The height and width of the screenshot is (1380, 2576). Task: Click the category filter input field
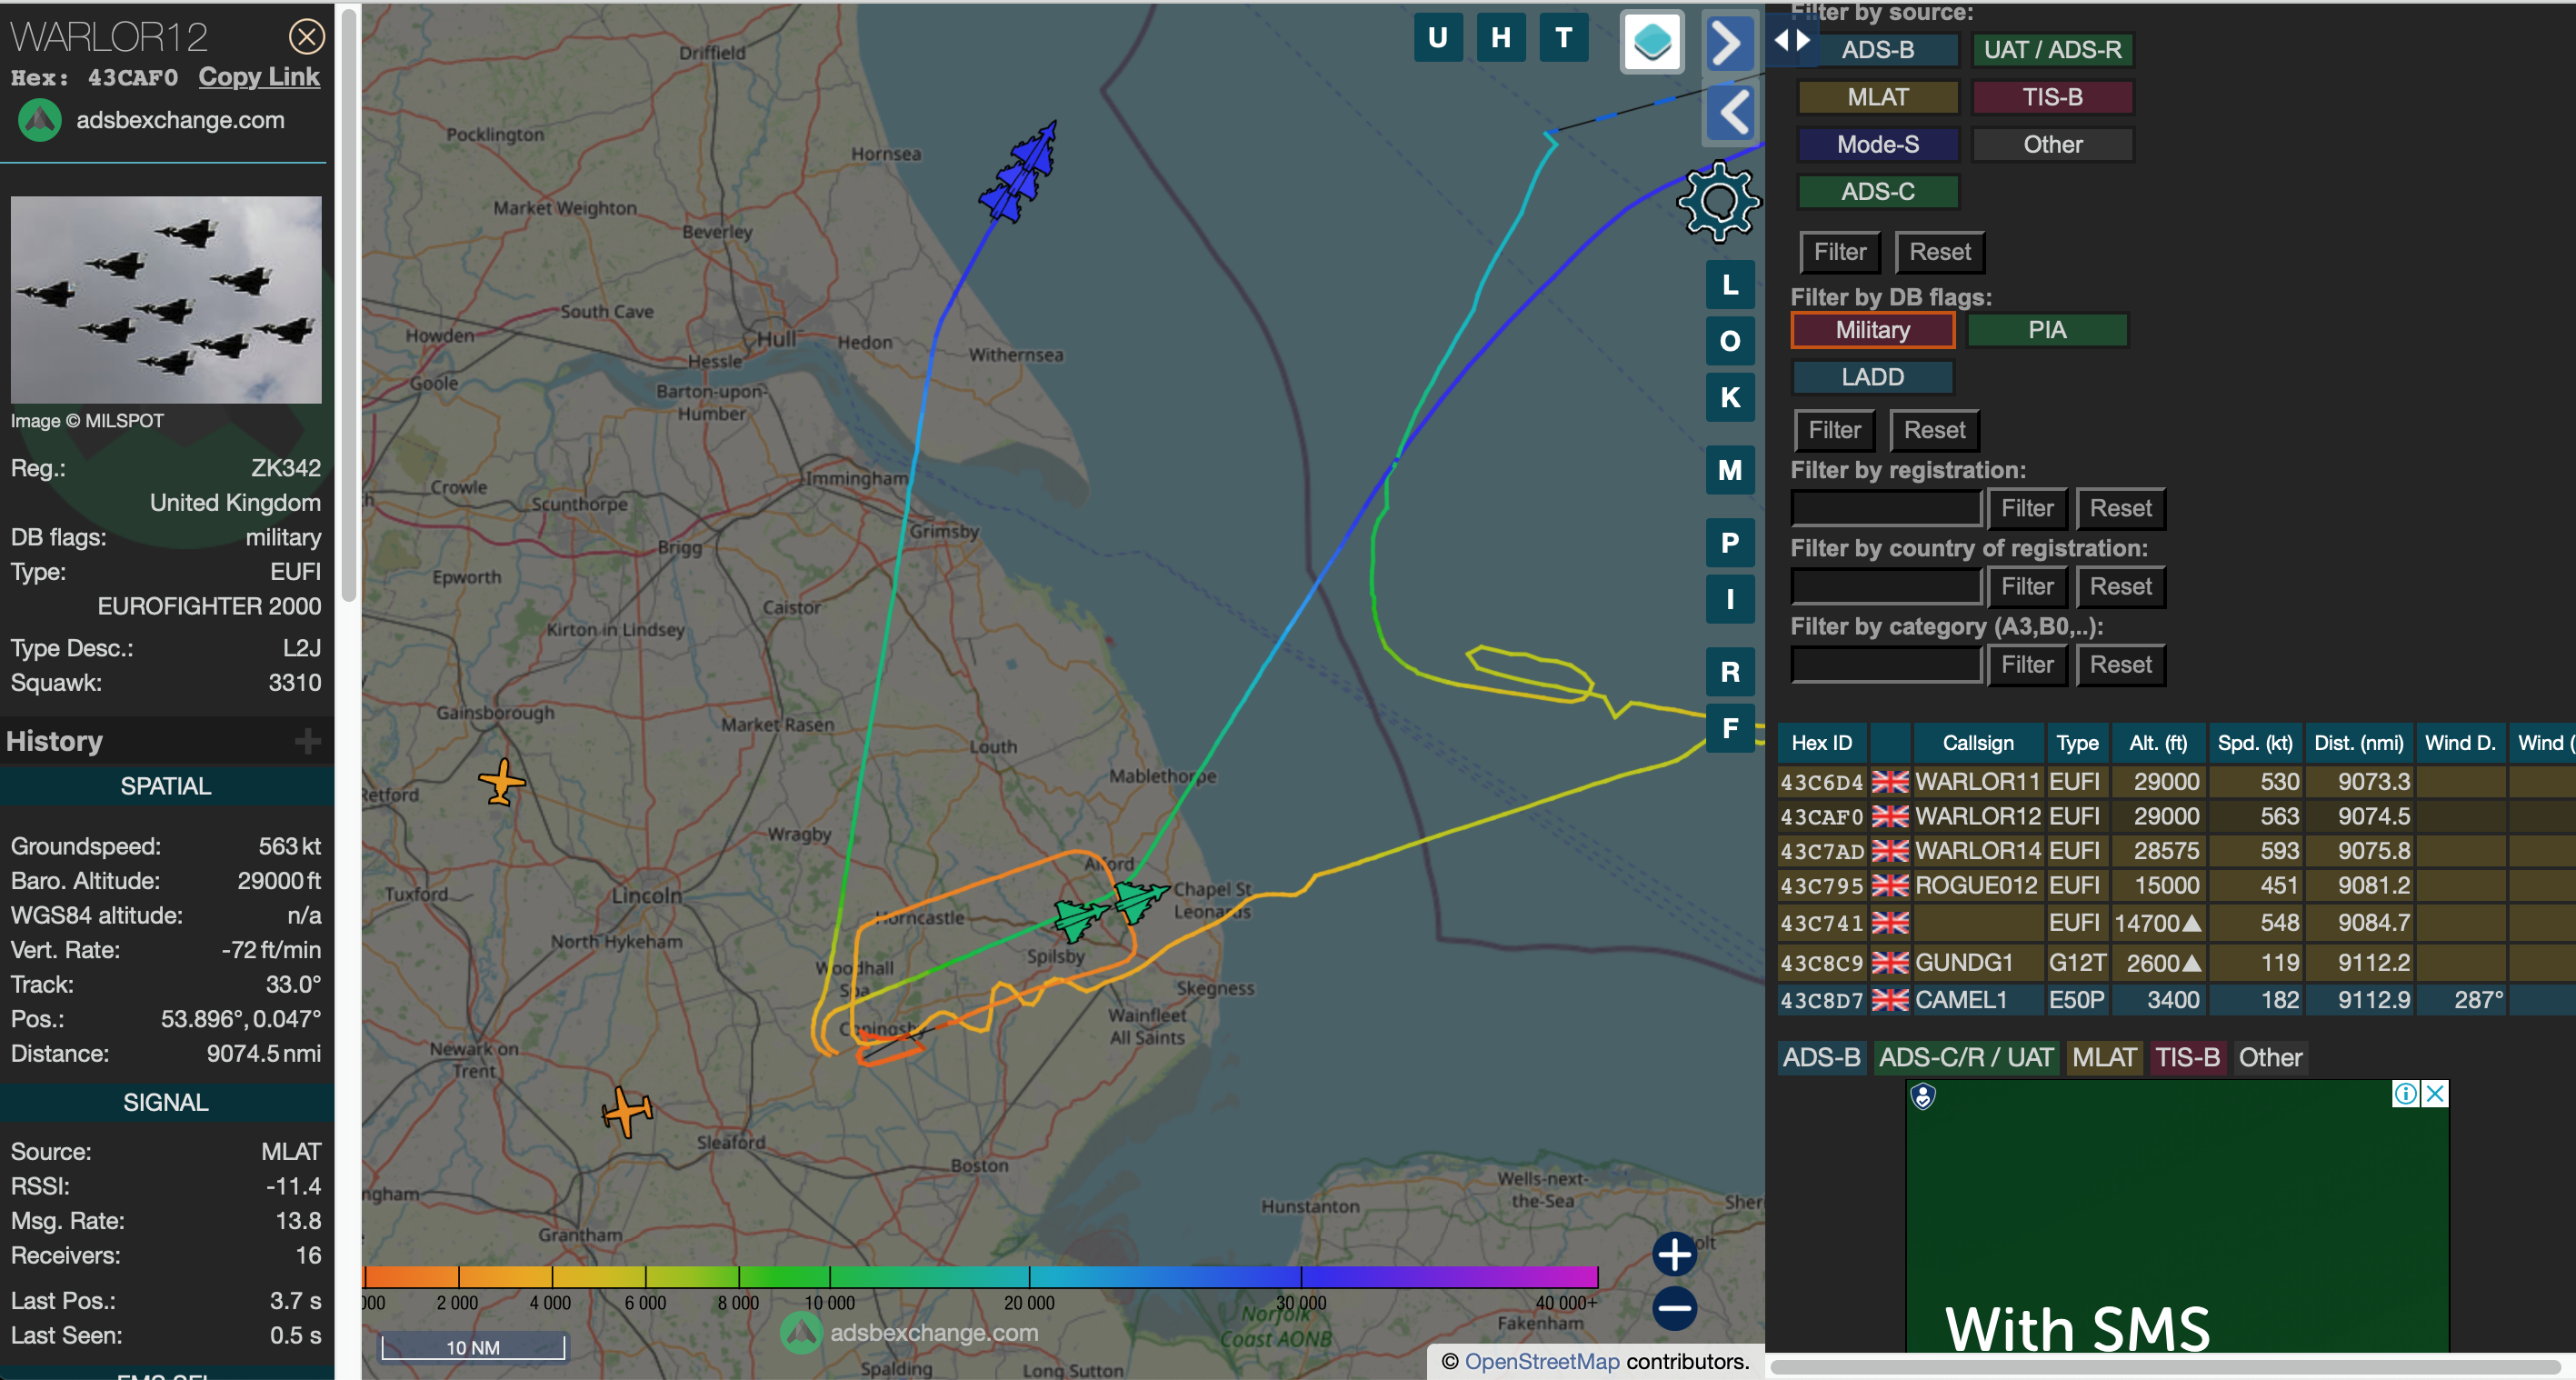(x=1886, y=665)
